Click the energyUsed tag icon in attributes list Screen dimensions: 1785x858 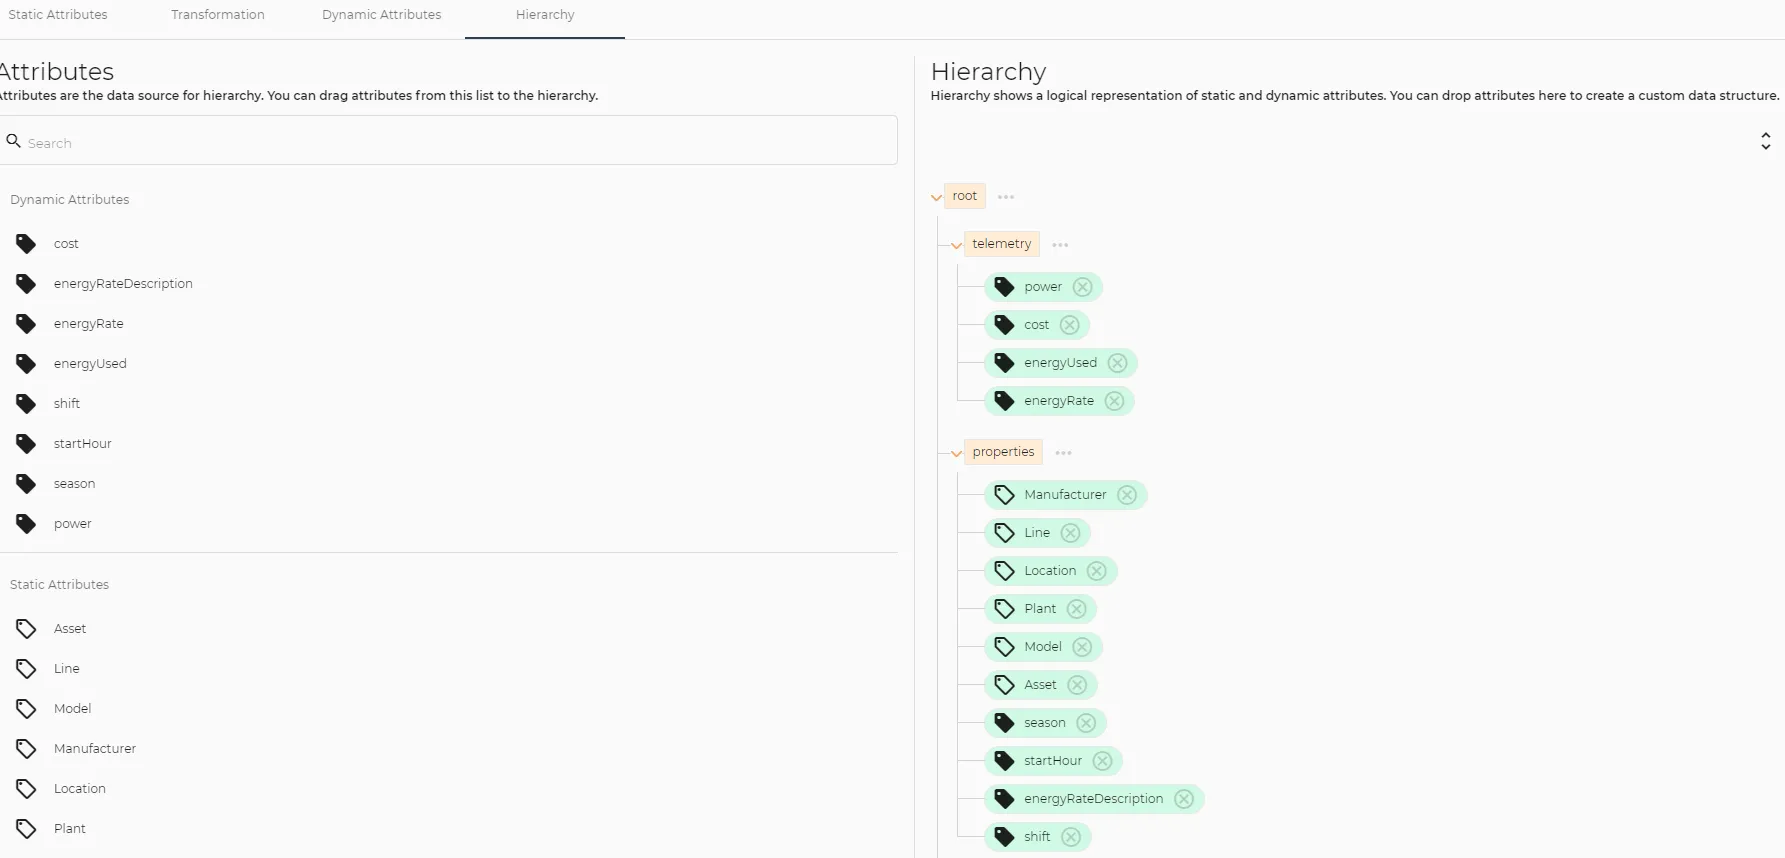pyautogui.click(x=26, y=364)
